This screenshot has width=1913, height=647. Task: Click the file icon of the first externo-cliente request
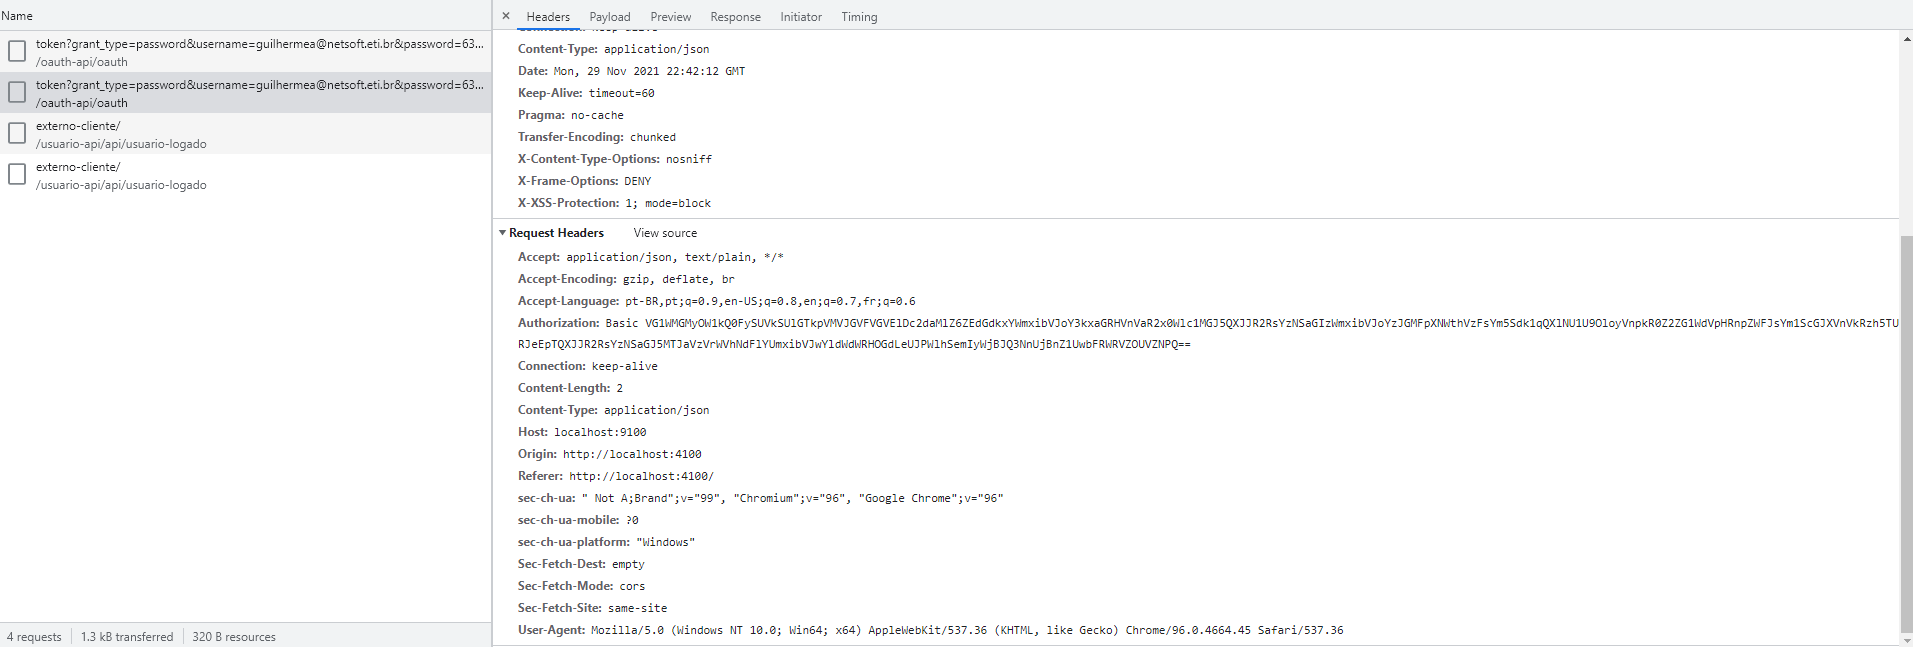pyautogui.click(x=17, y=133)
